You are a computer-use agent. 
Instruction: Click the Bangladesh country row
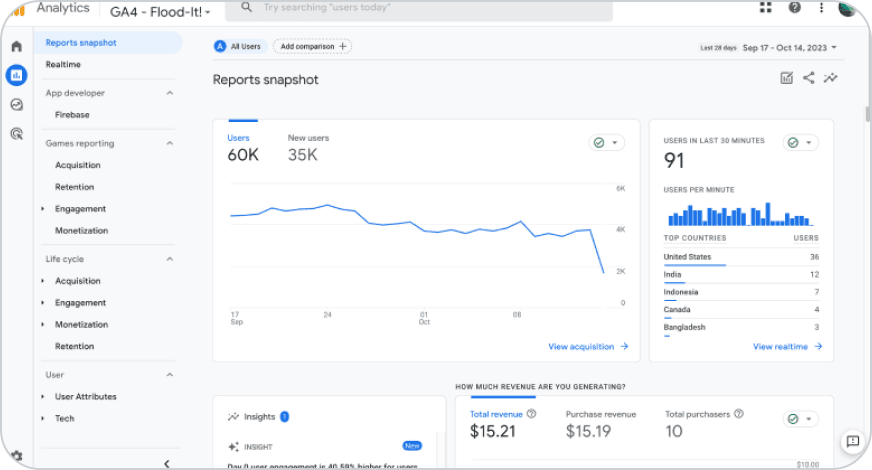741,329
